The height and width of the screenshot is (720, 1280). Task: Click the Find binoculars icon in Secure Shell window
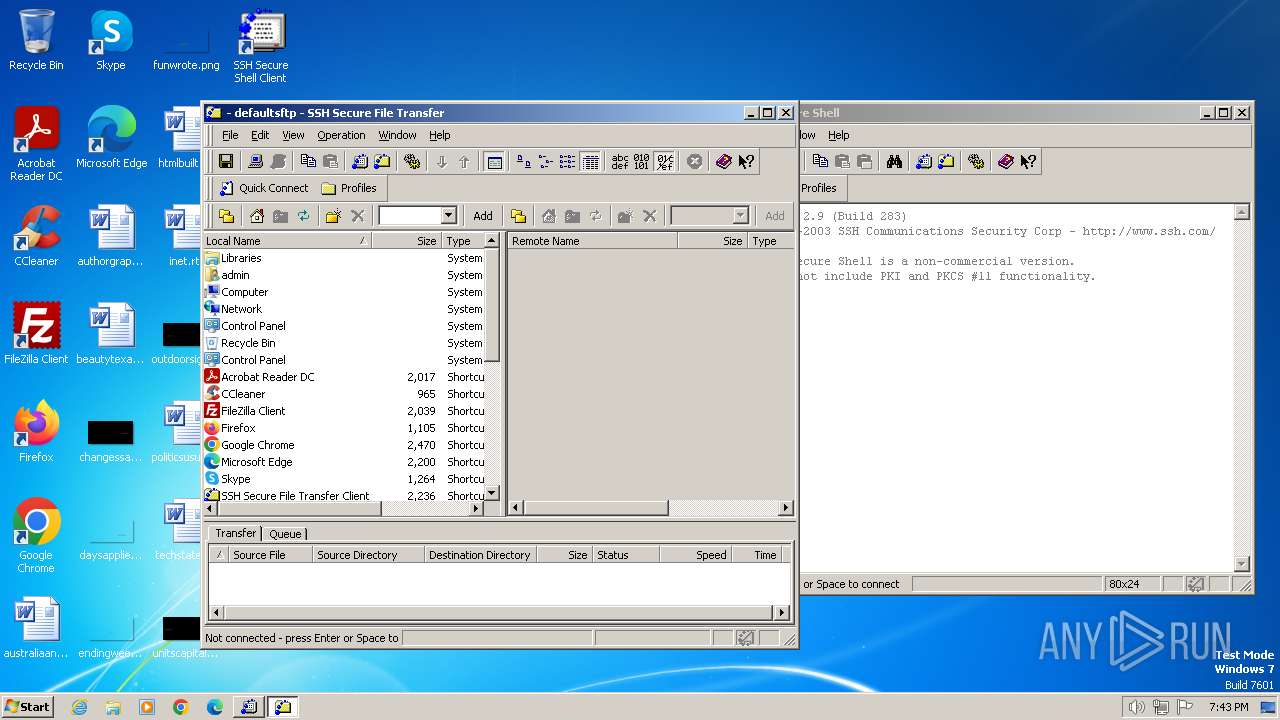click(894, 162)
